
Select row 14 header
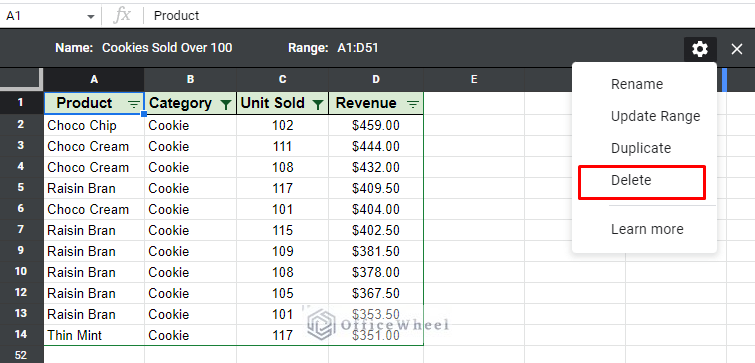[21, 335]
